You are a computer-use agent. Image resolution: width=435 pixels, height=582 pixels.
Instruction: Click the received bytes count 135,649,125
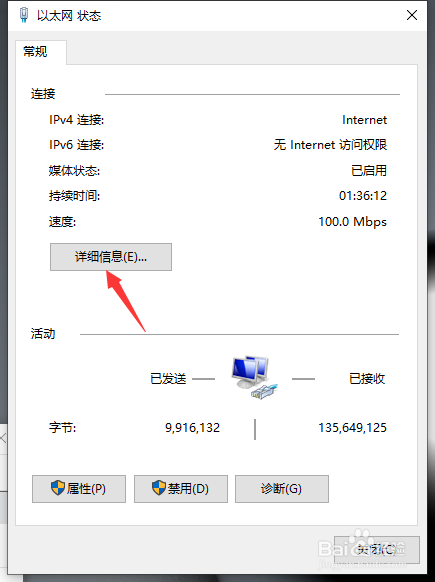coord(353,428)
